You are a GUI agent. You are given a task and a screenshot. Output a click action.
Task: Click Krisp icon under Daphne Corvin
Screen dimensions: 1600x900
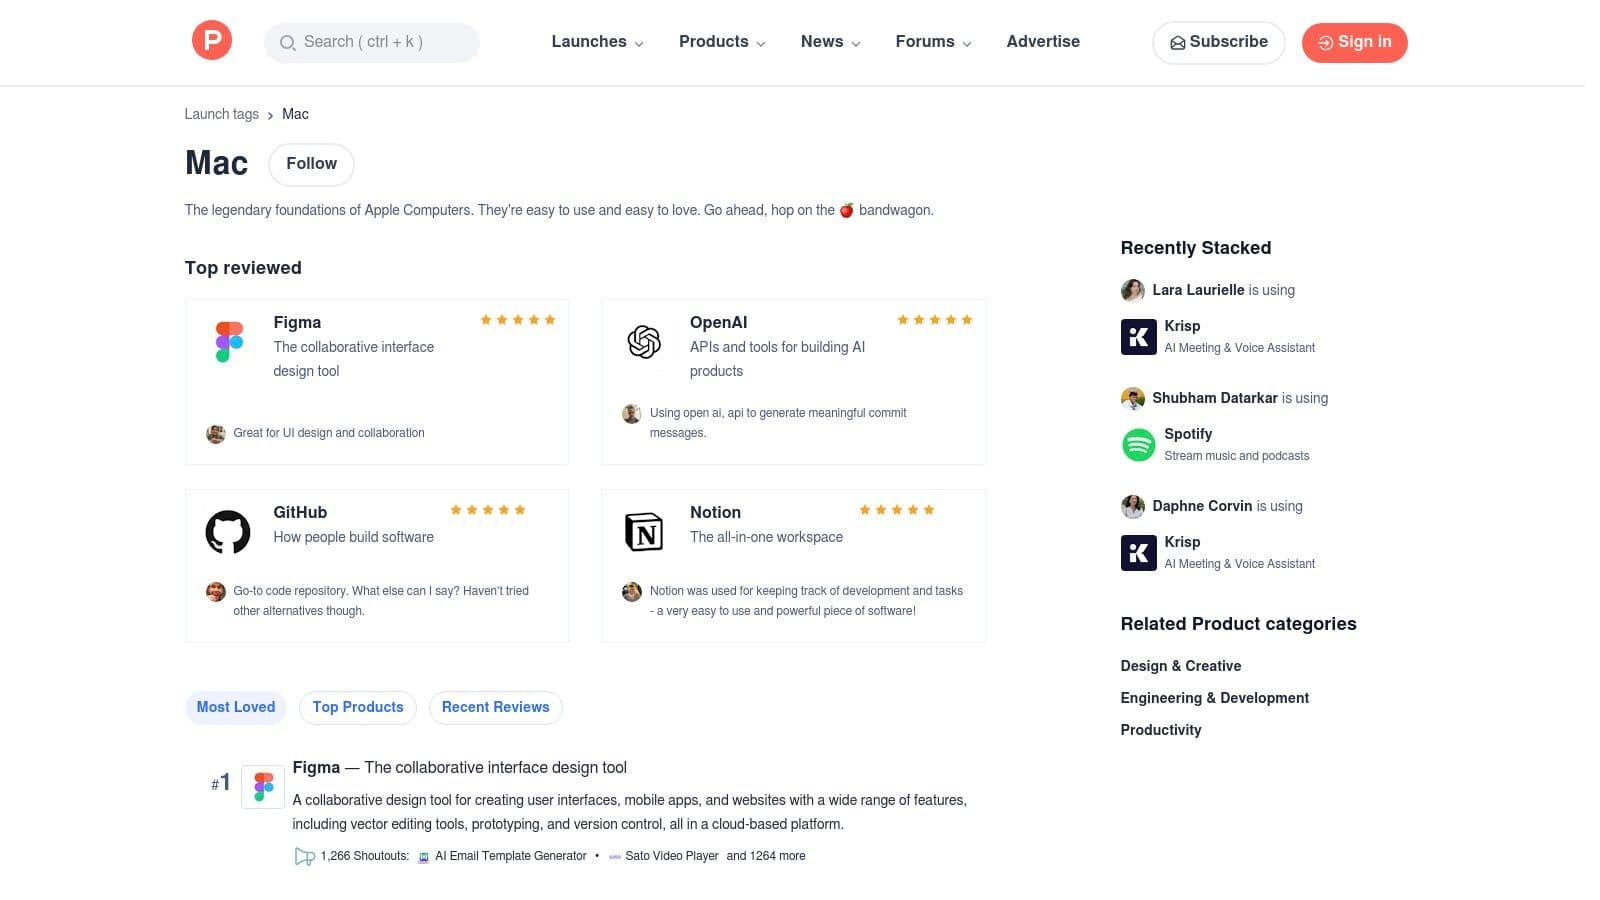[x=1138, y=552]
